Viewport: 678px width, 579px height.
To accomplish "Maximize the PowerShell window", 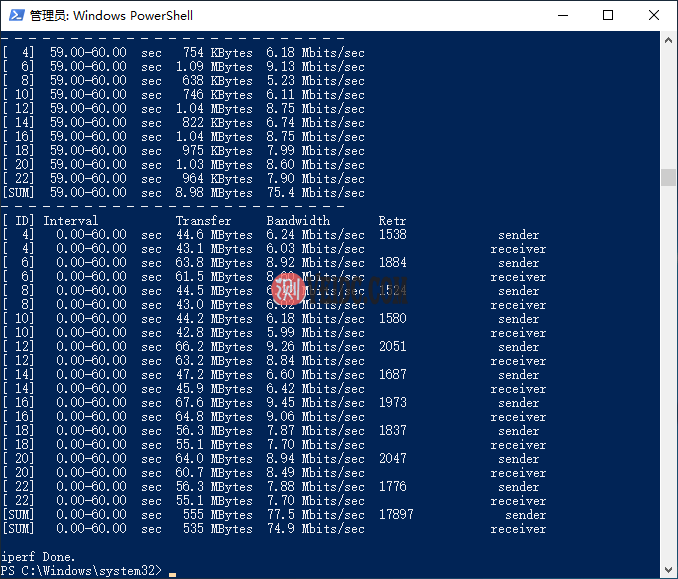I will pos(608,16).
